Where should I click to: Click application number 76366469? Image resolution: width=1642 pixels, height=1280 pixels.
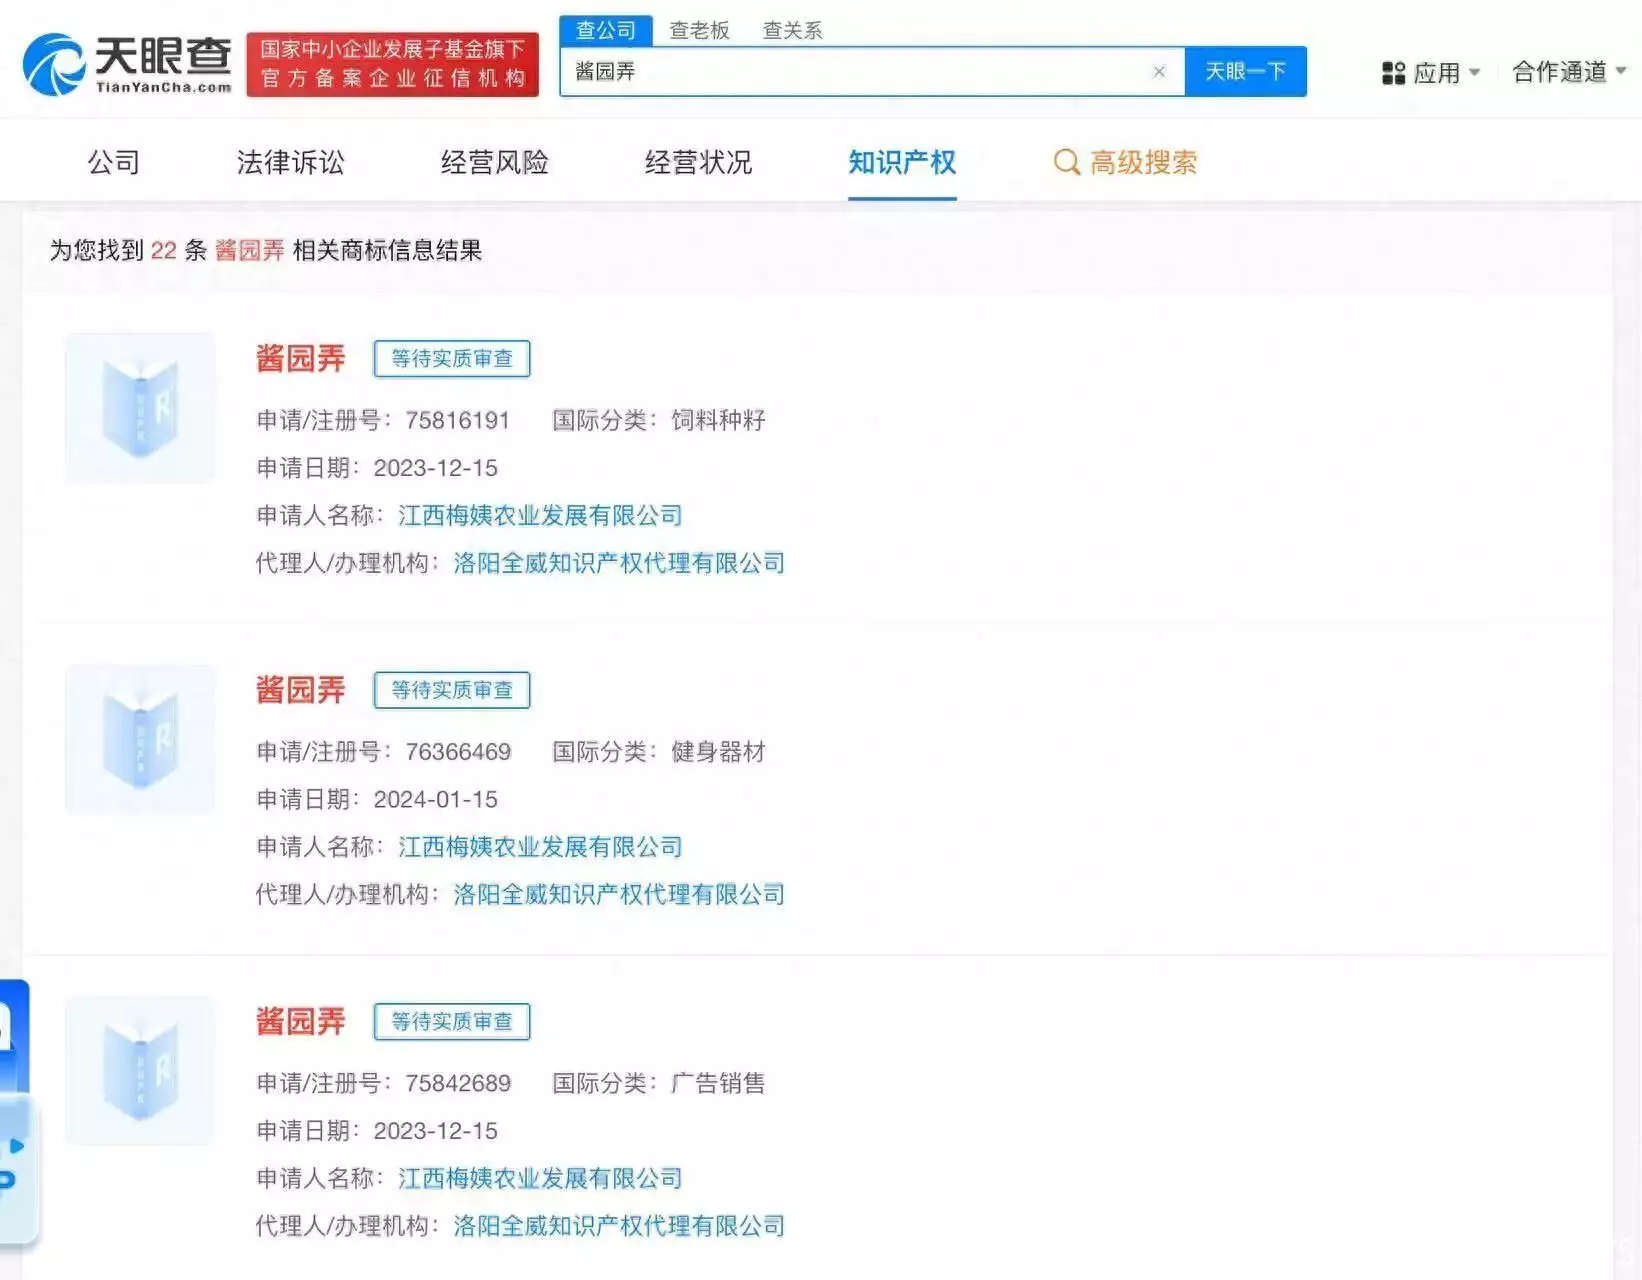point(458,752)
